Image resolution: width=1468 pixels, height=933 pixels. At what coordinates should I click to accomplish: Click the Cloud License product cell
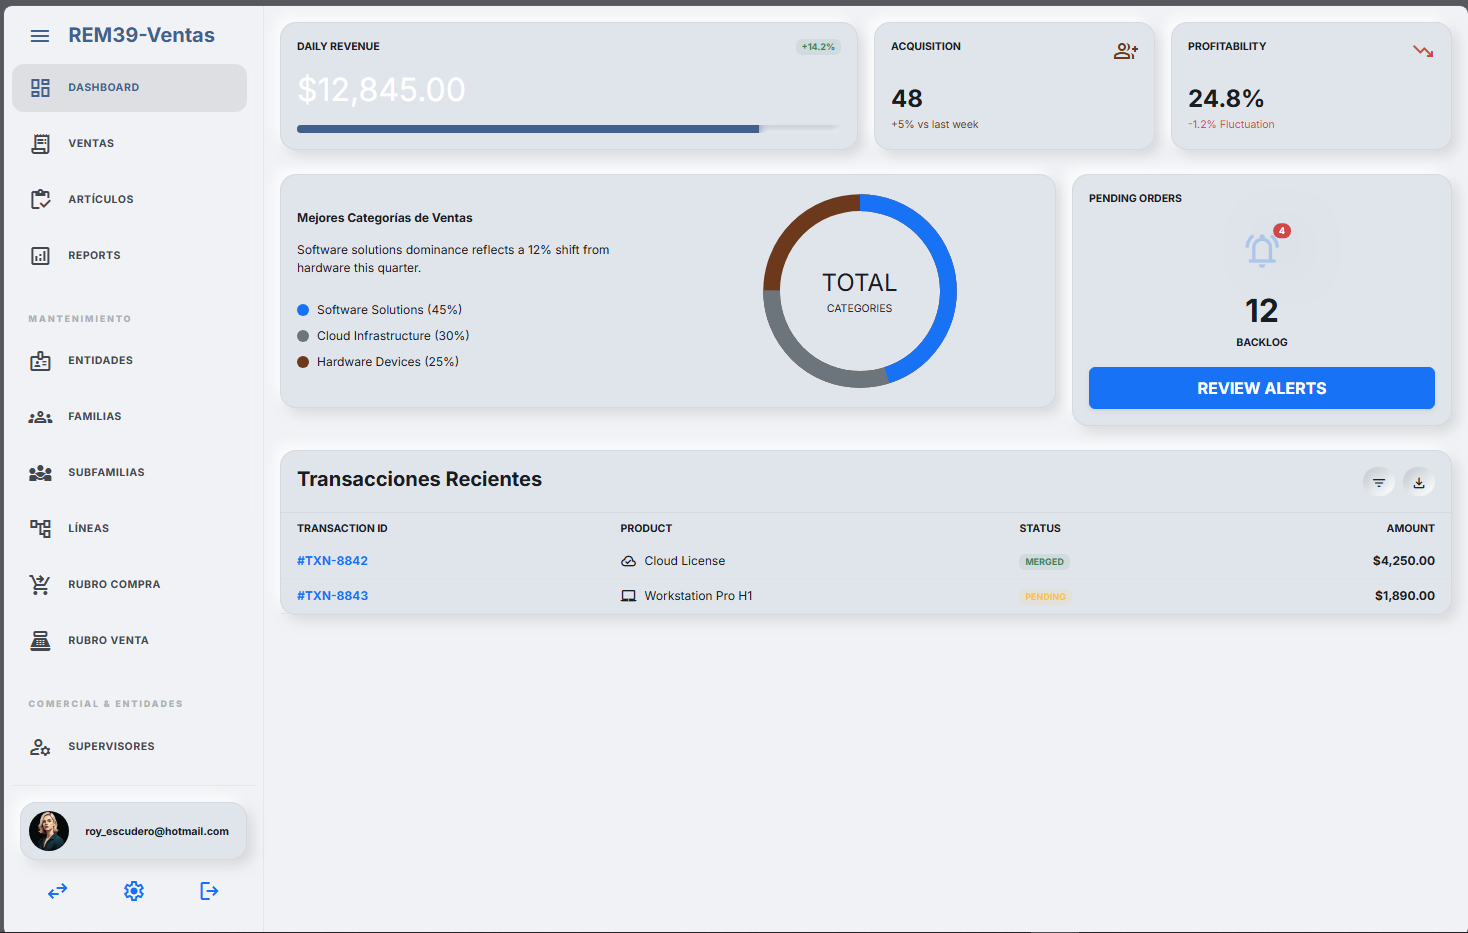673,561
